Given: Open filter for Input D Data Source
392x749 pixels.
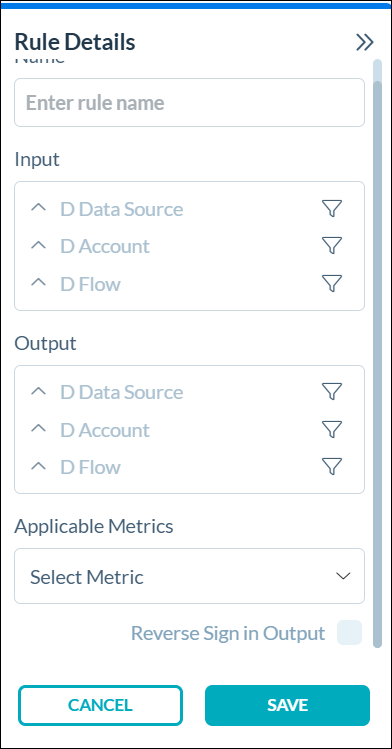Looking at the screenshot, I should [x=332, y=208].
